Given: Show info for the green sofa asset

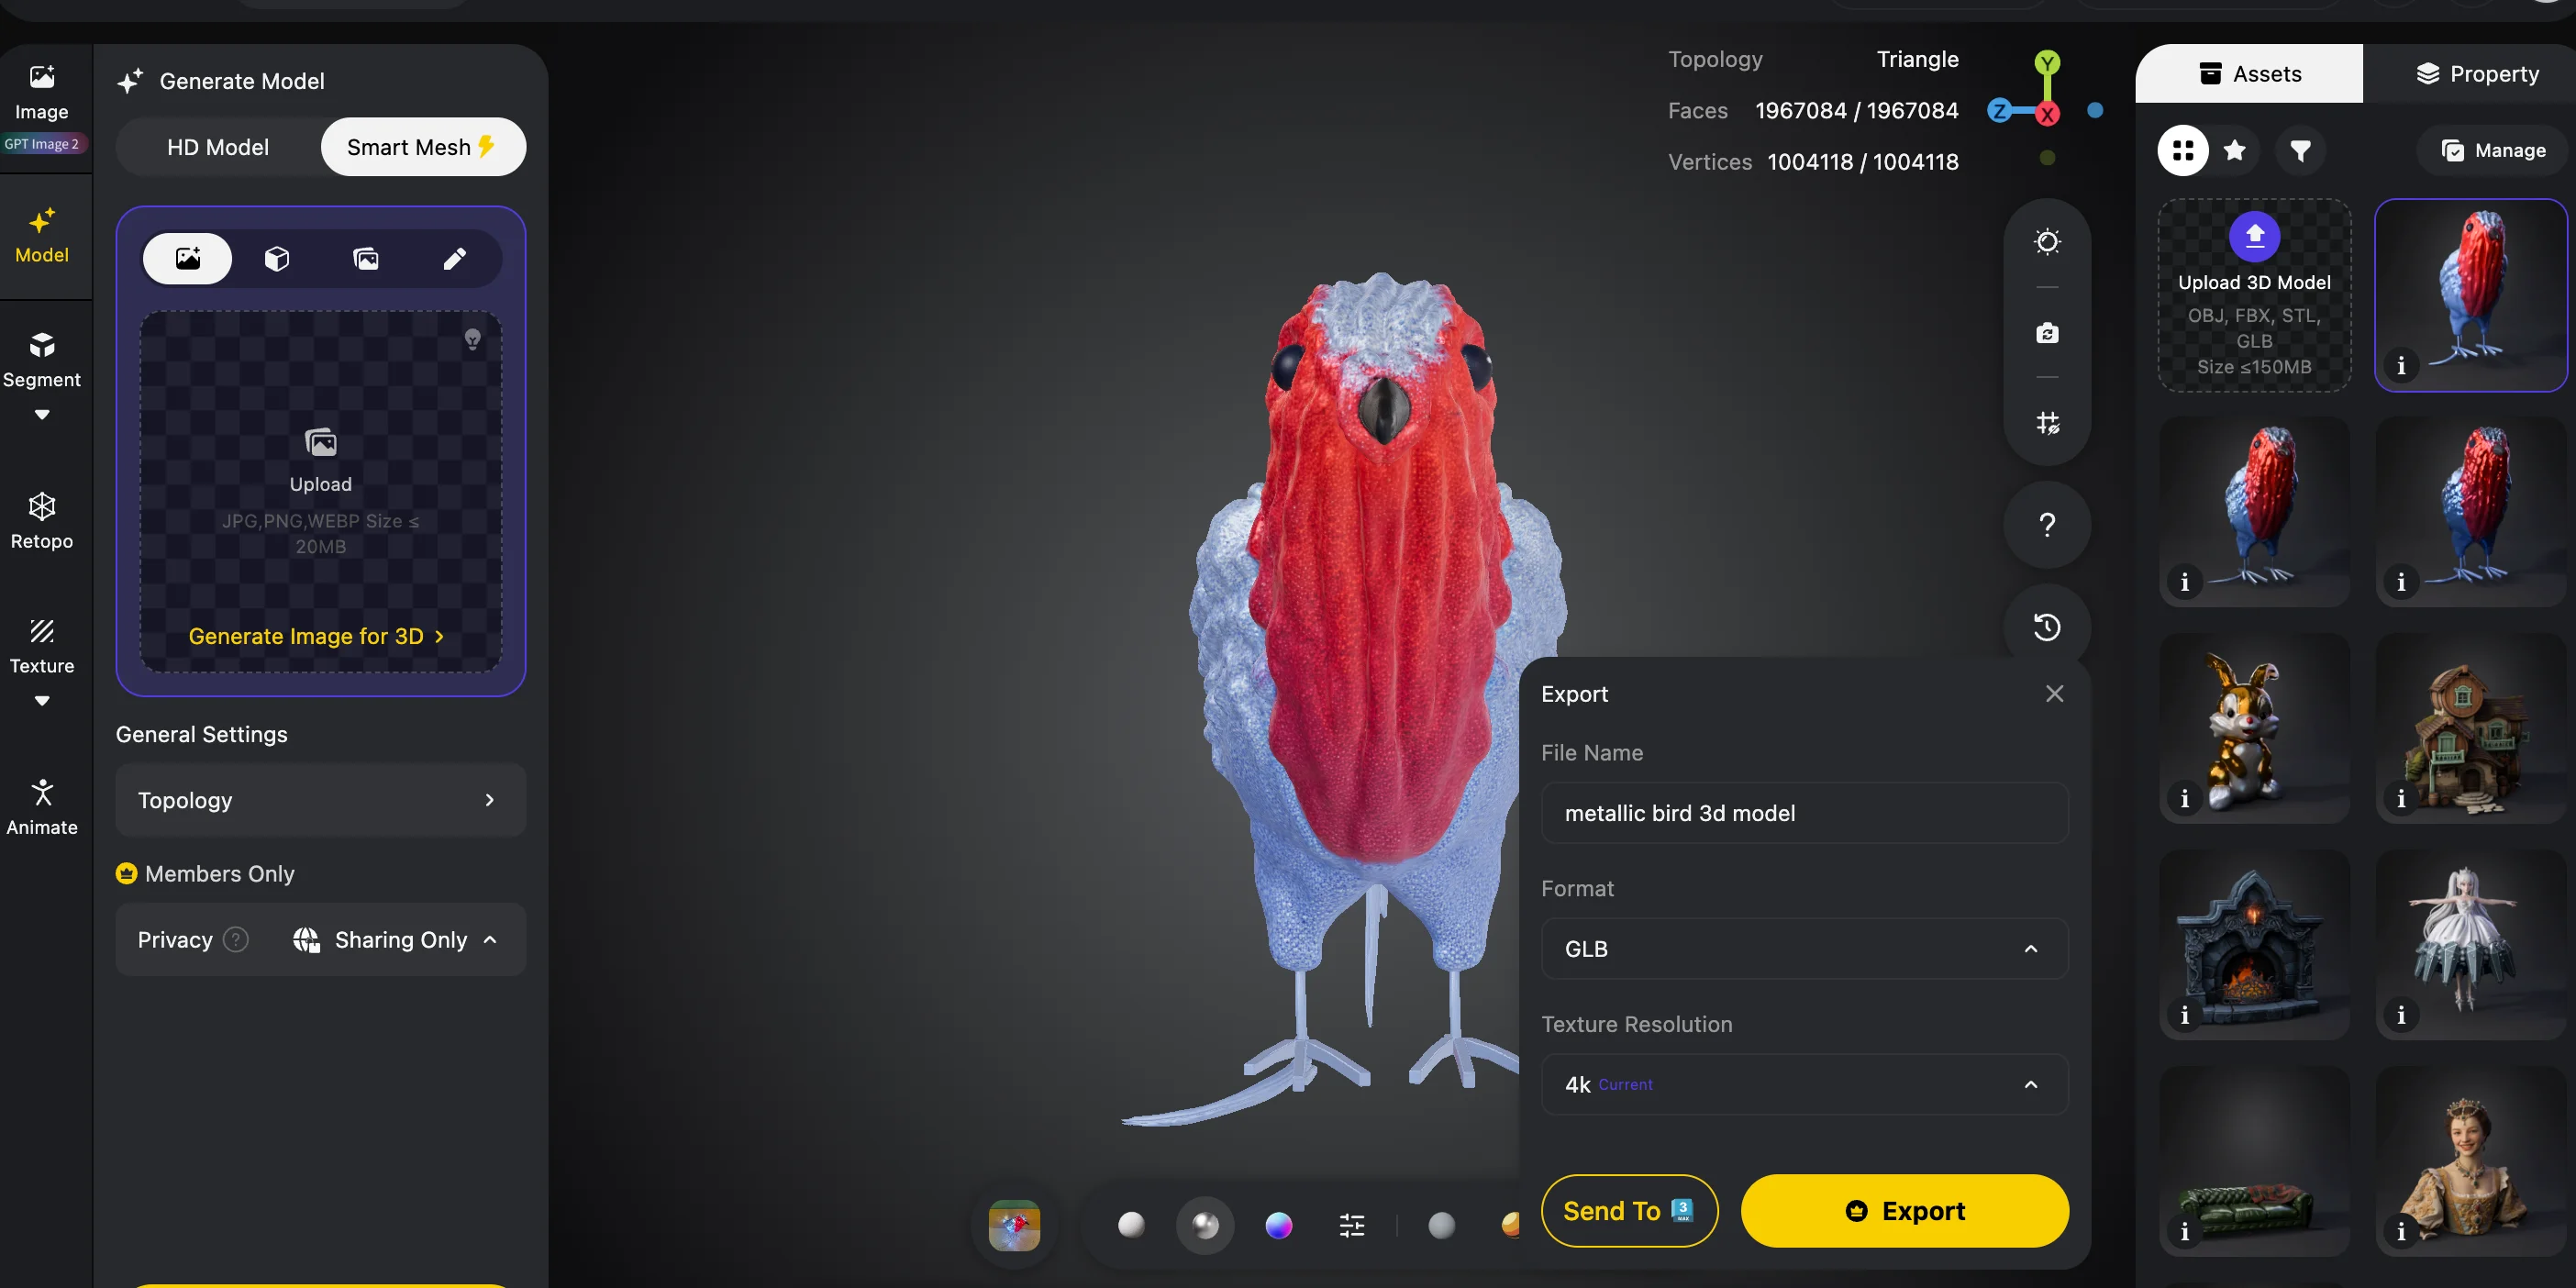Looking at the screenshot, I should coord(2185,1231).
